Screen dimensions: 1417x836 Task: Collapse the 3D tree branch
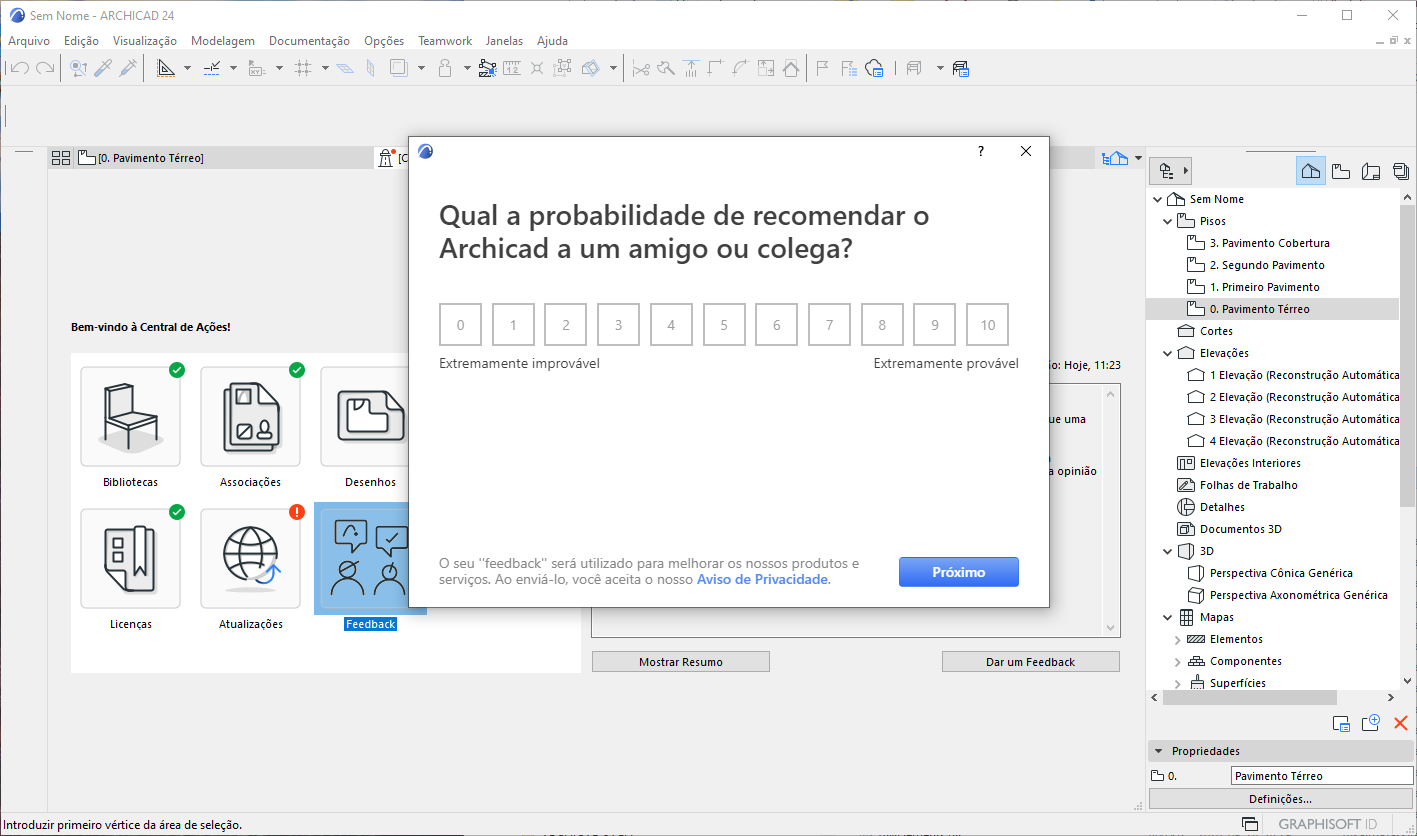(1168, 551)
